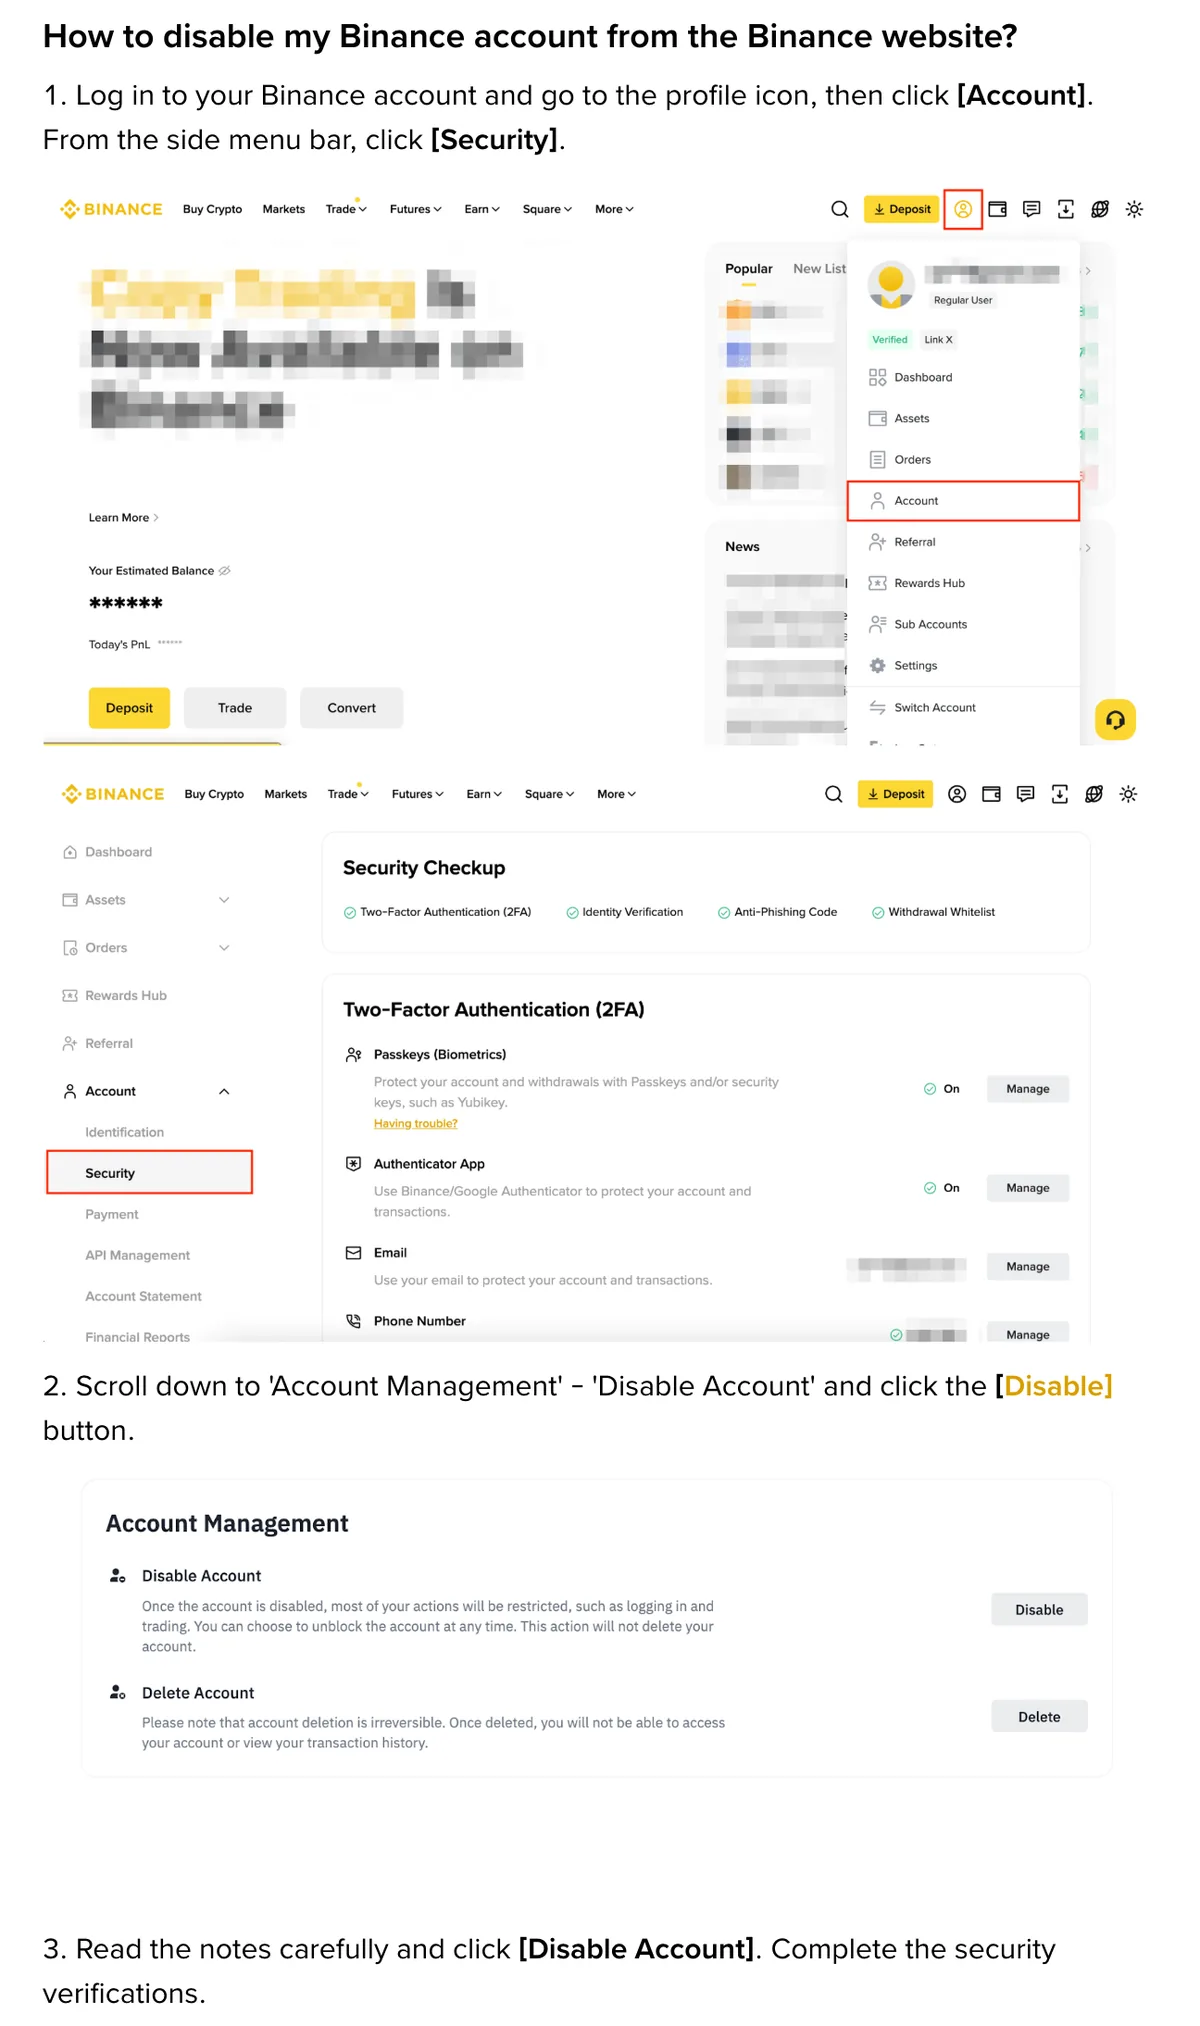Select Account in profile dropdown menu
The width and height of the screenshot is (1200, 2026).
tap(963, 501)
